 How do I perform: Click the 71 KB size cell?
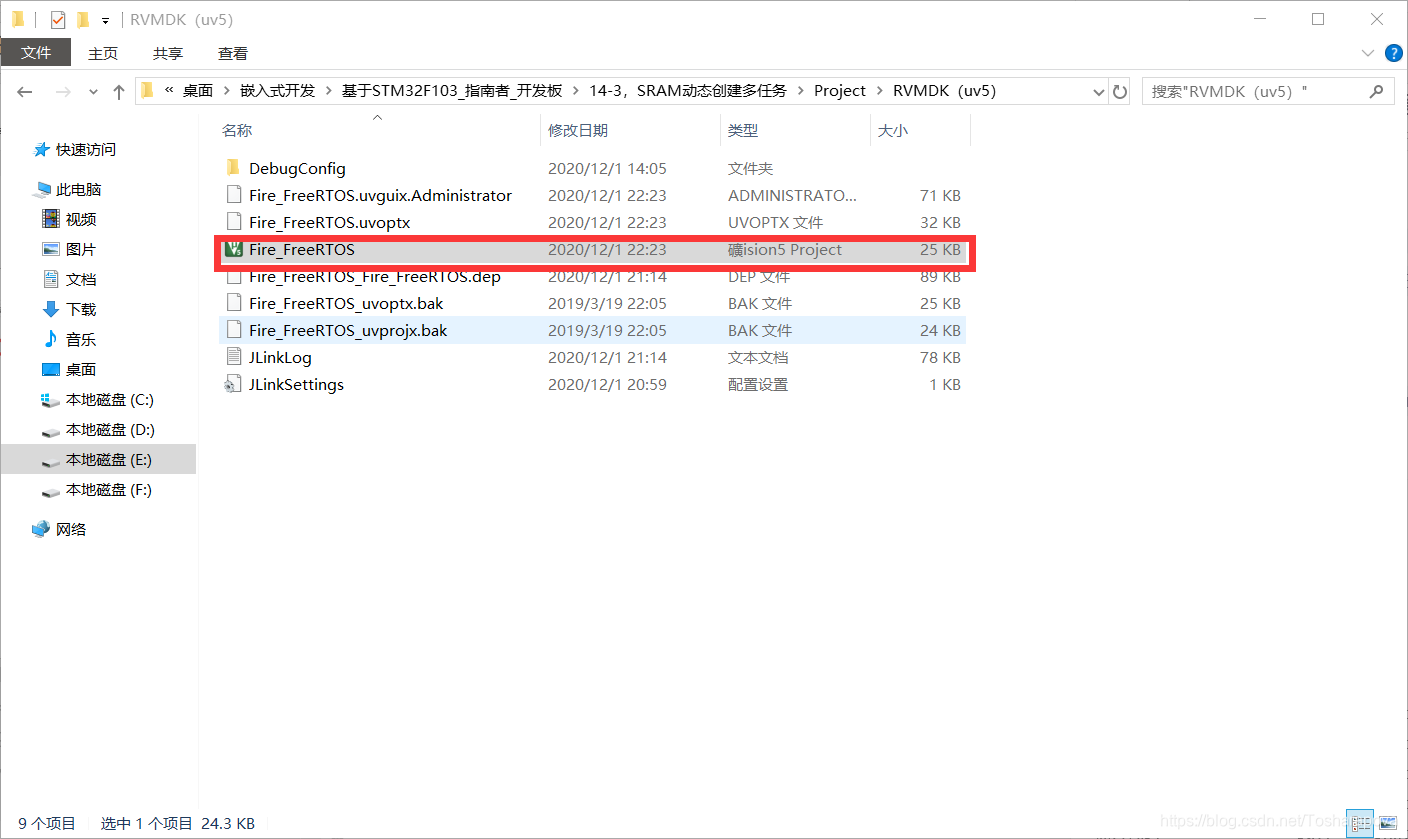(941, 195)
